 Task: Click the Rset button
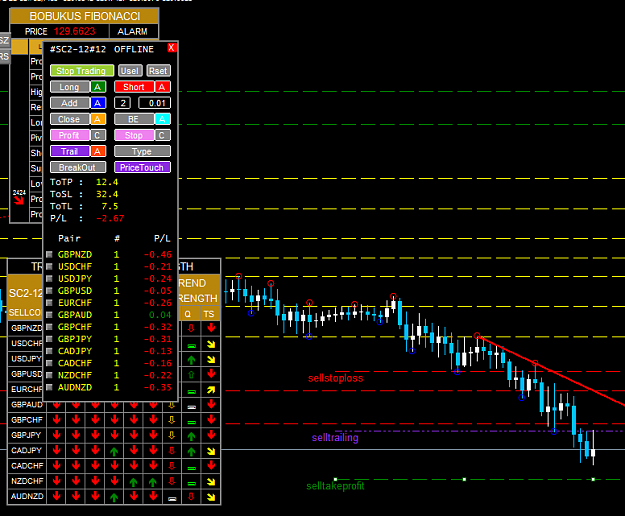(x=158, y=71)
